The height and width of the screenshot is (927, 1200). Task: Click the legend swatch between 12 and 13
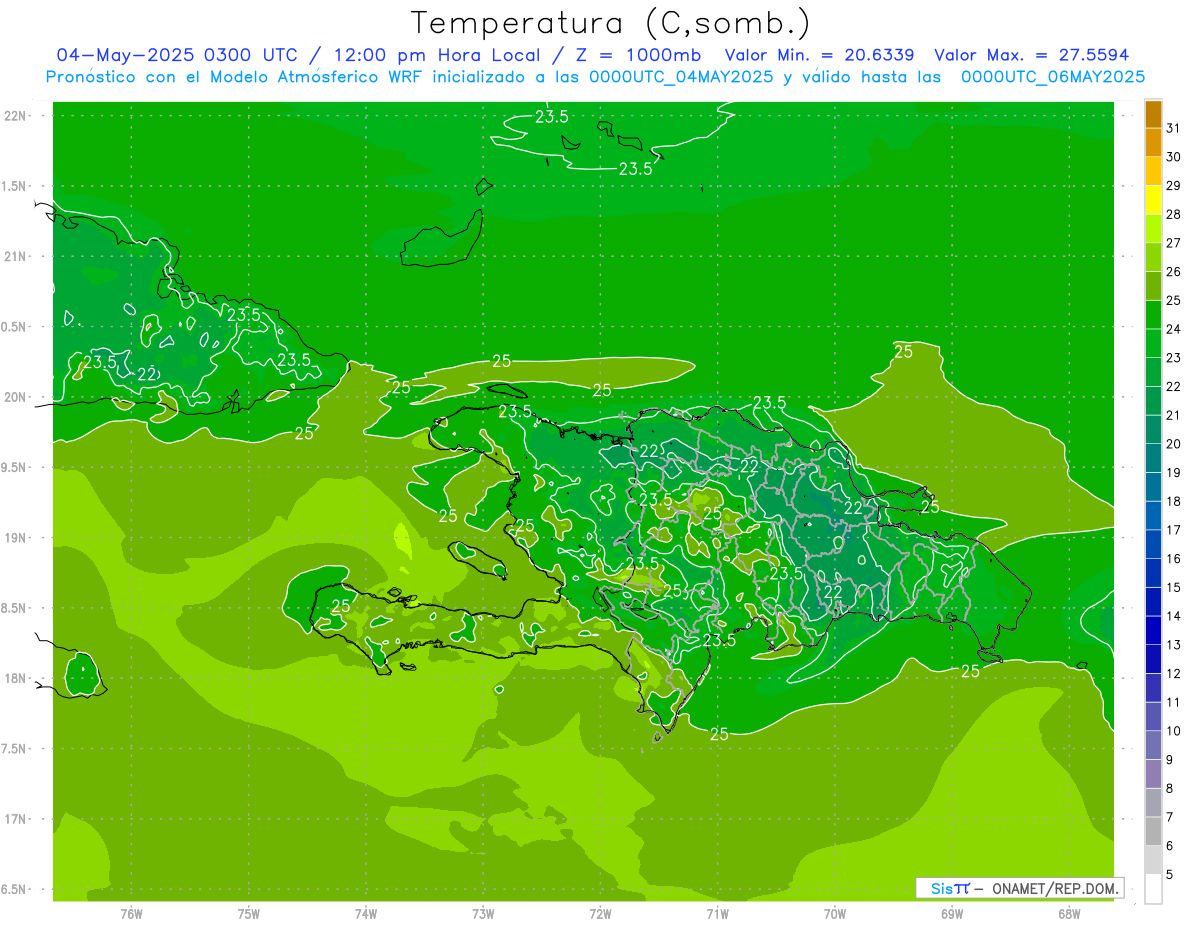coord(1153,659)
